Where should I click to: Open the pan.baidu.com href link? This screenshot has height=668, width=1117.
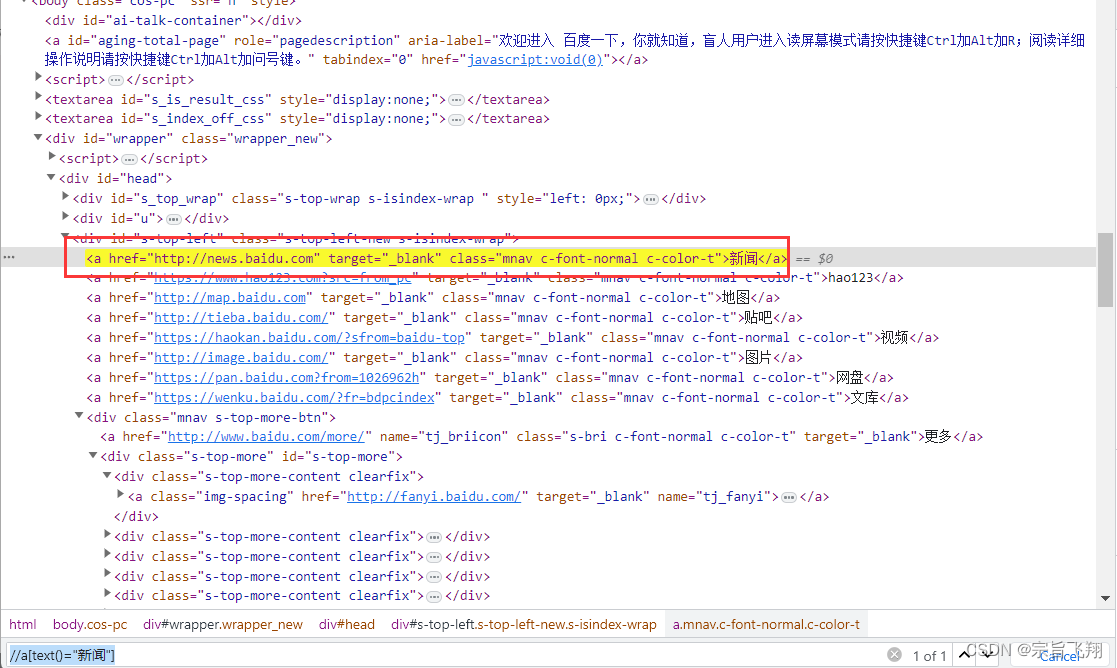[x=286, y=377]
